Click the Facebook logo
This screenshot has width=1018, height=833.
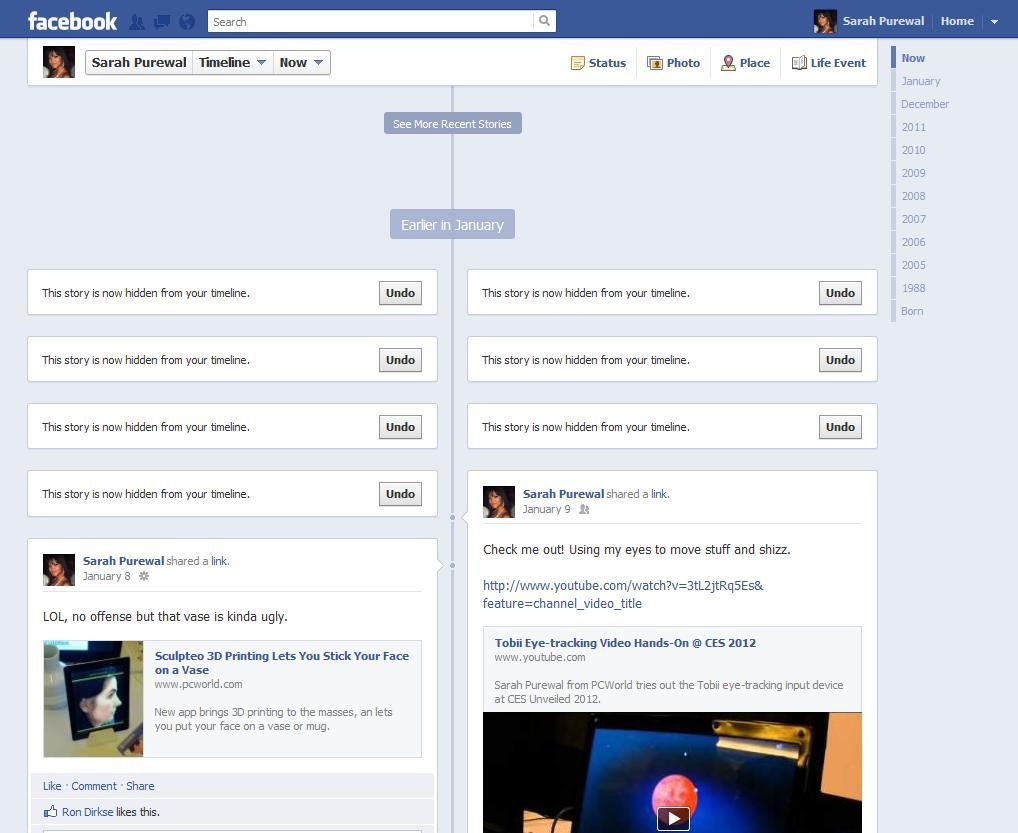point(71,20)
